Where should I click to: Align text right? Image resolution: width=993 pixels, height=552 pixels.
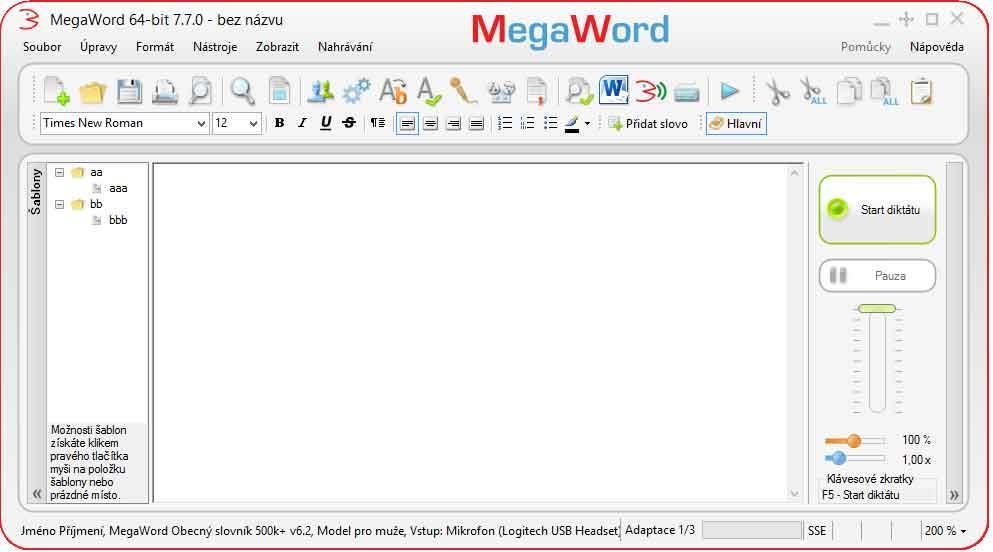pyautogui.click(x=453, y=123)
